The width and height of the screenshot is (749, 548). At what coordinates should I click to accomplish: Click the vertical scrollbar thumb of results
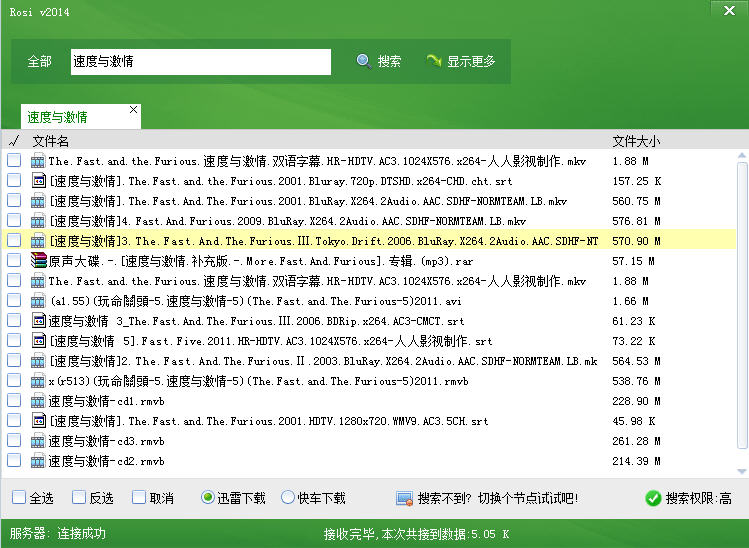click(x=742, y=306)
